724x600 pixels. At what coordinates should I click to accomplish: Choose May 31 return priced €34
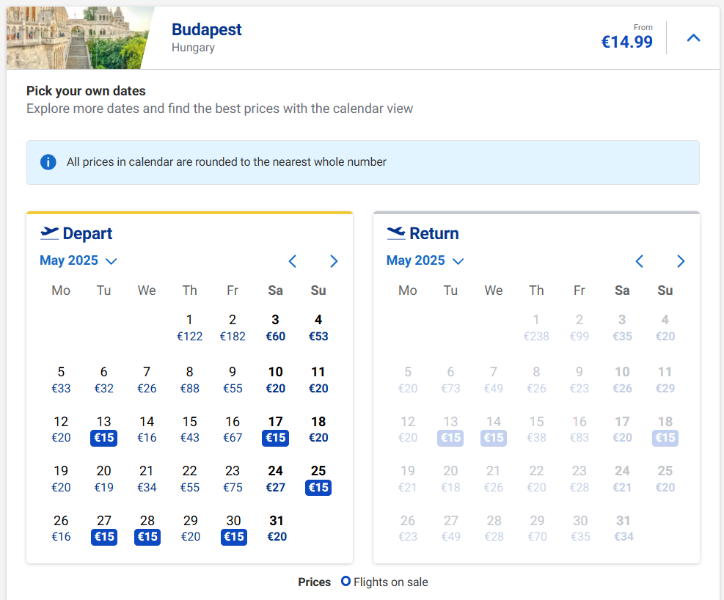622,528
